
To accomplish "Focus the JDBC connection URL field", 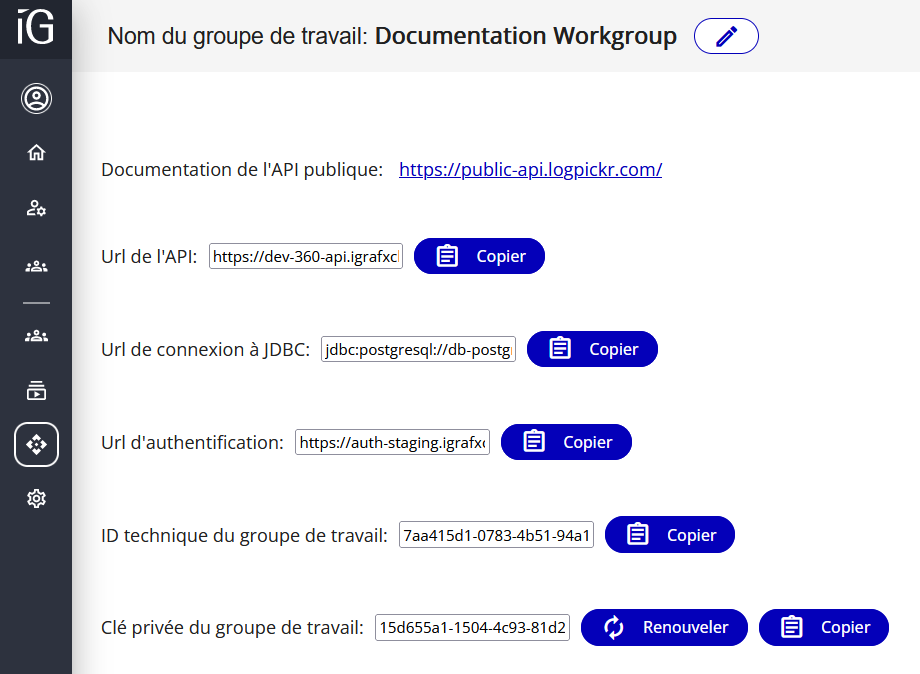I will pos(418,350).
